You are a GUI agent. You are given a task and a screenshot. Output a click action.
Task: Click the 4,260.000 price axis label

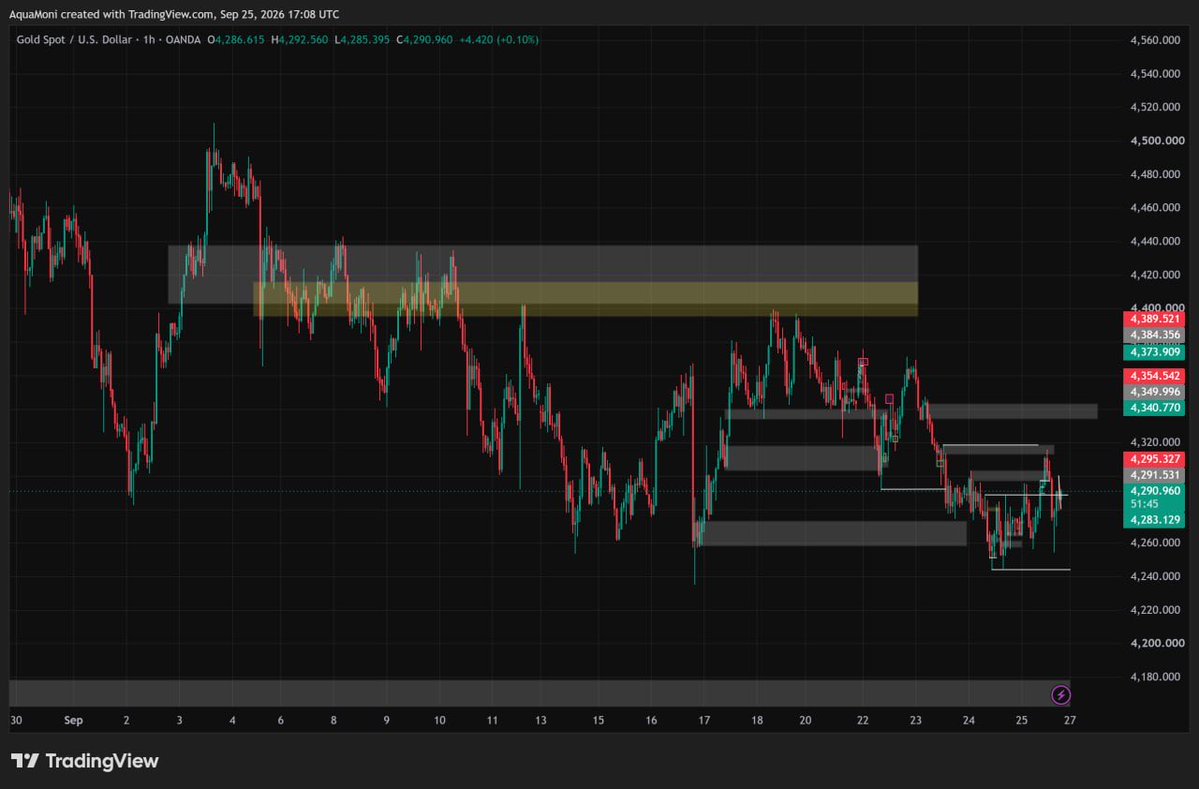point(1155,543)
